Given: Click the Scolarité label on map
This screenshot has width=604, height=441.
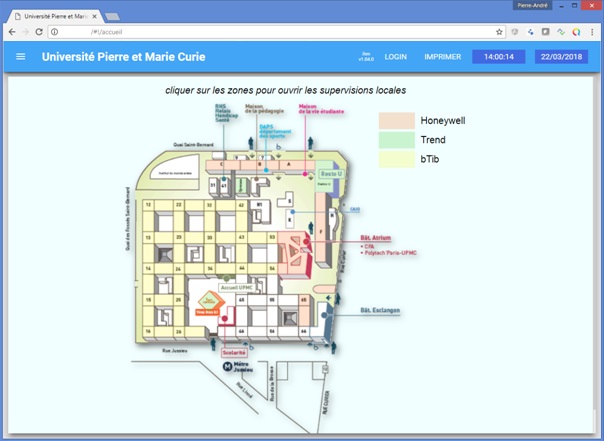Looking at the screenshot, I should [x=234, y=352].
